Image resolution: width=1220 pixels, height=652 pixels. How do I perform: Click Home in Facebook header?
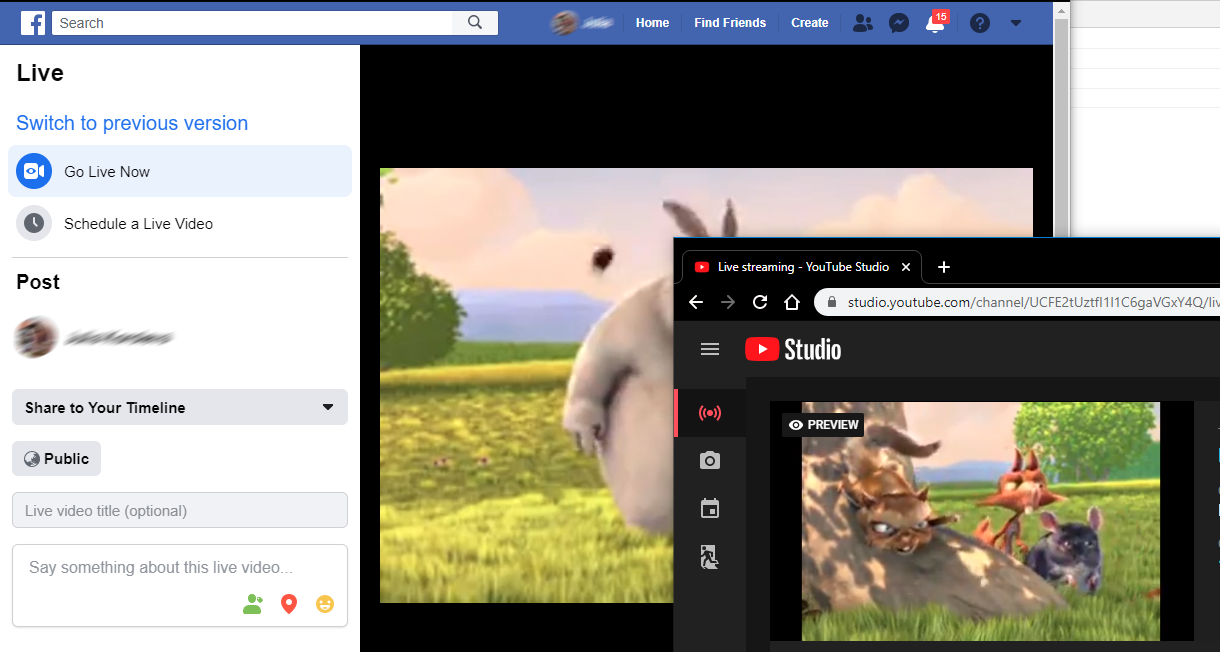pyautogui.click(x=652, y=23)
